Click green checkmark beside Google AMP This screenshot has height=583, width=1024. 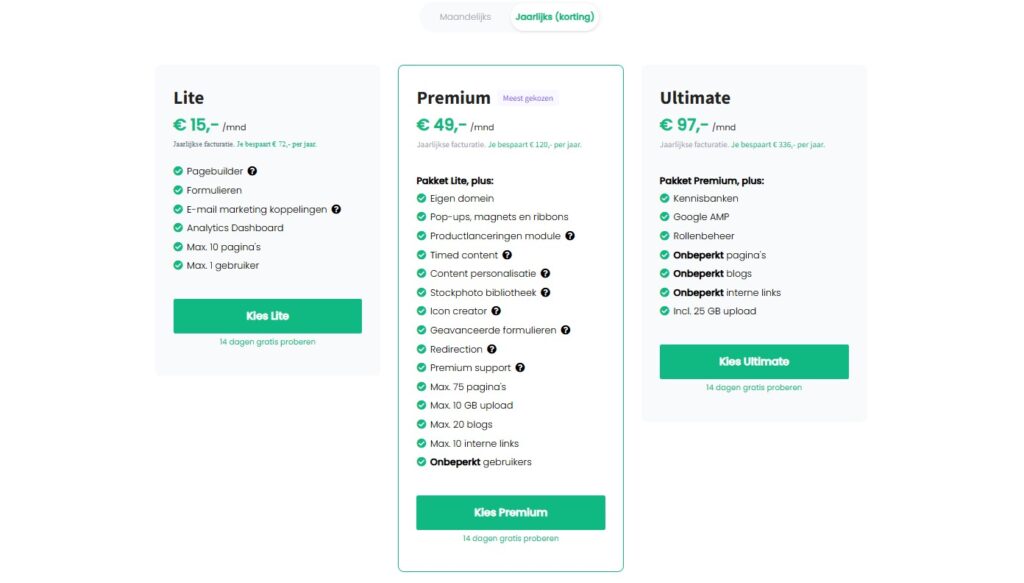click(x=664, y=217)
